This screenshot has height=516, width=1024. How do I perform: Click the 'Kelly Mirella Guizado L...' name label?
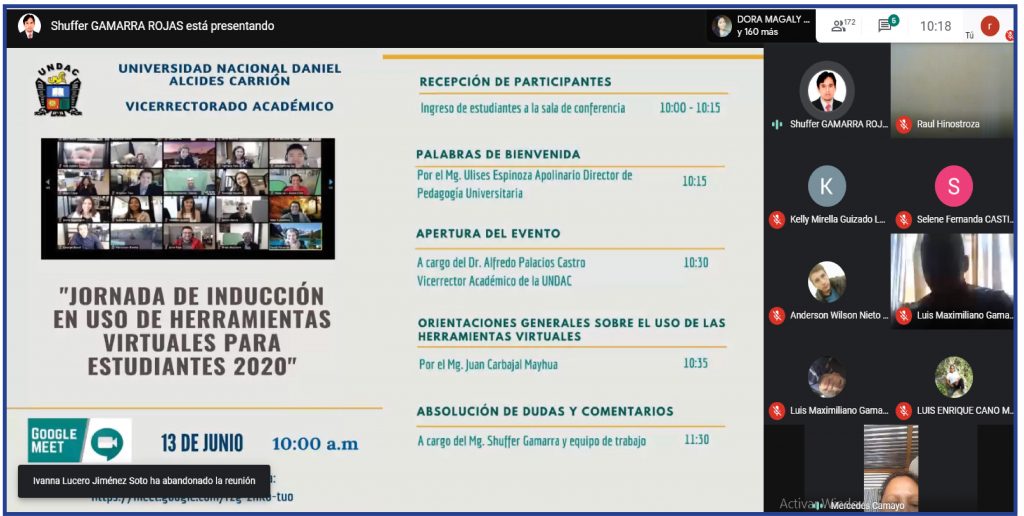pos(838,219)
